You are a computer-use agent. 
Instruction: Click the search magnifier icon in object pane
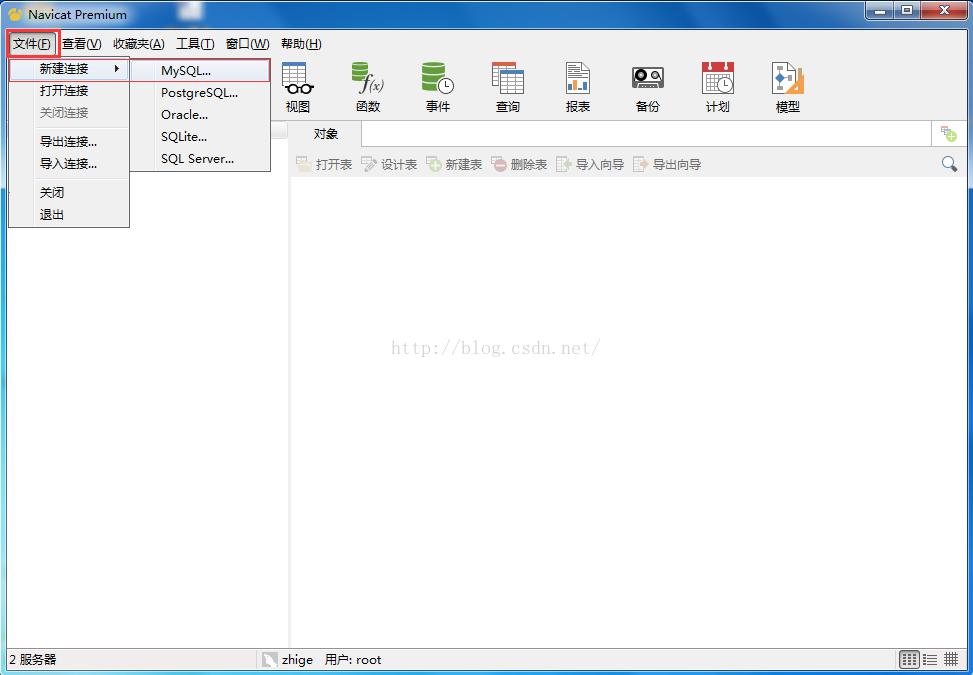(x=949, y=164)
